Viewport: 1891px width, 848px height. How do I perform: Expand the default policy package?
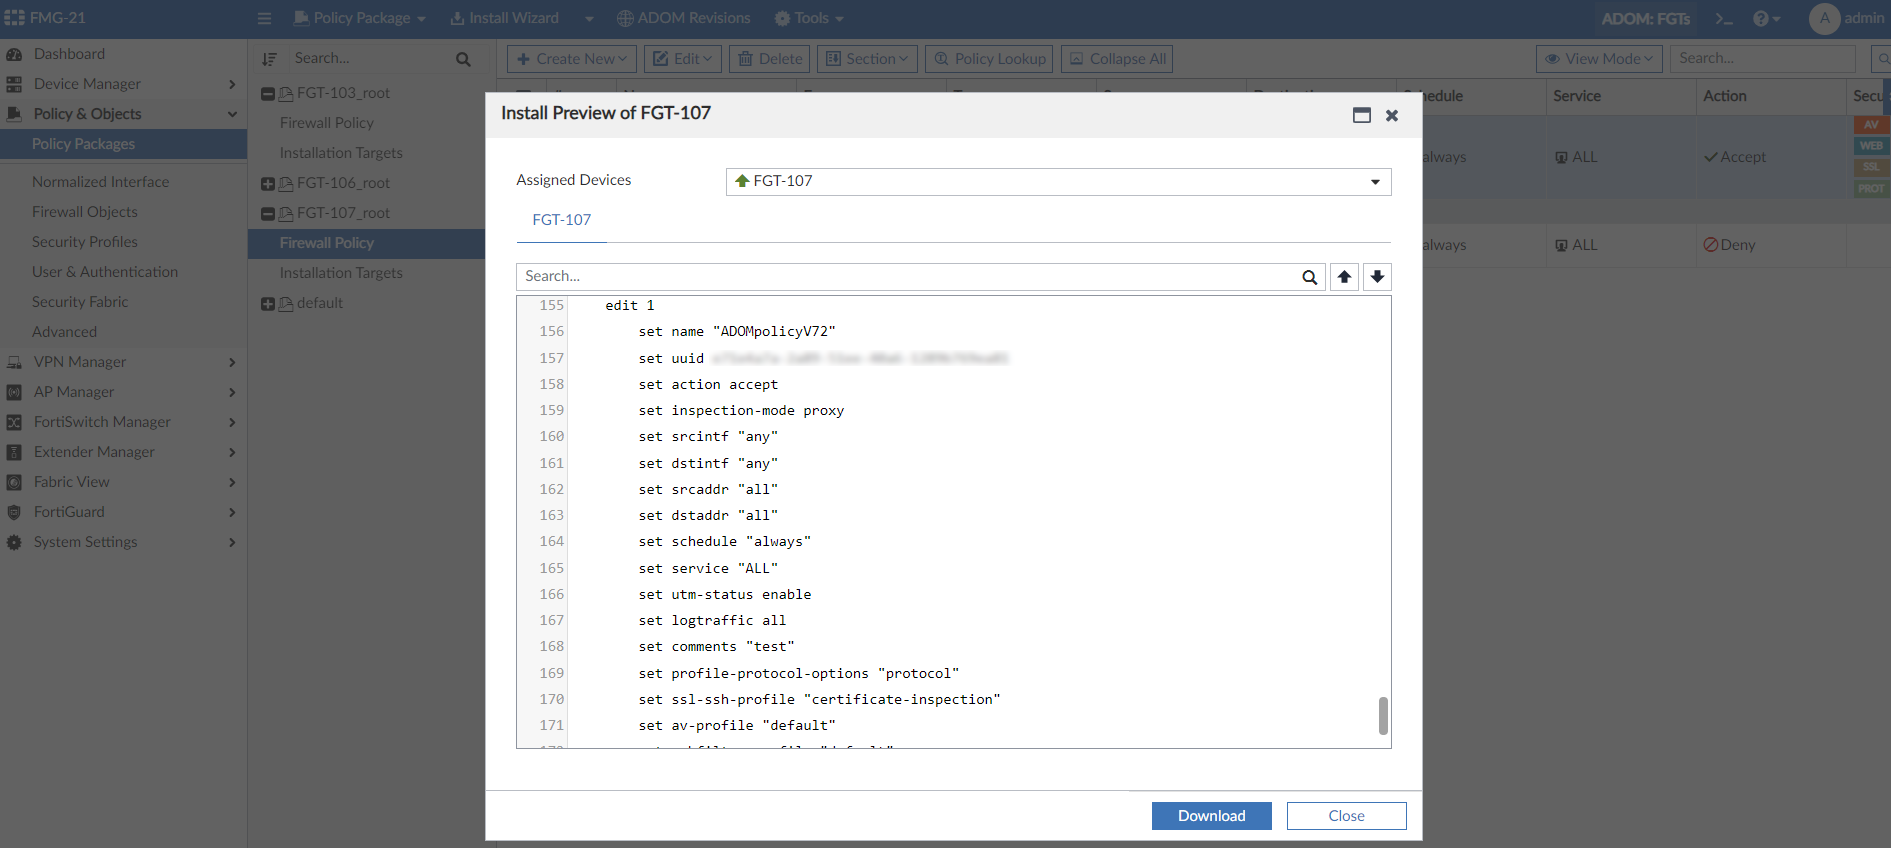(x=268, y=304)
